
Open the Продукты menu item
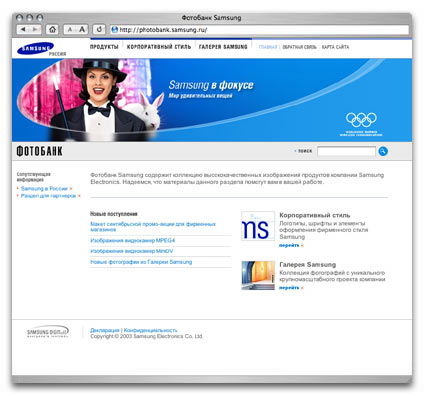[104, 47]
